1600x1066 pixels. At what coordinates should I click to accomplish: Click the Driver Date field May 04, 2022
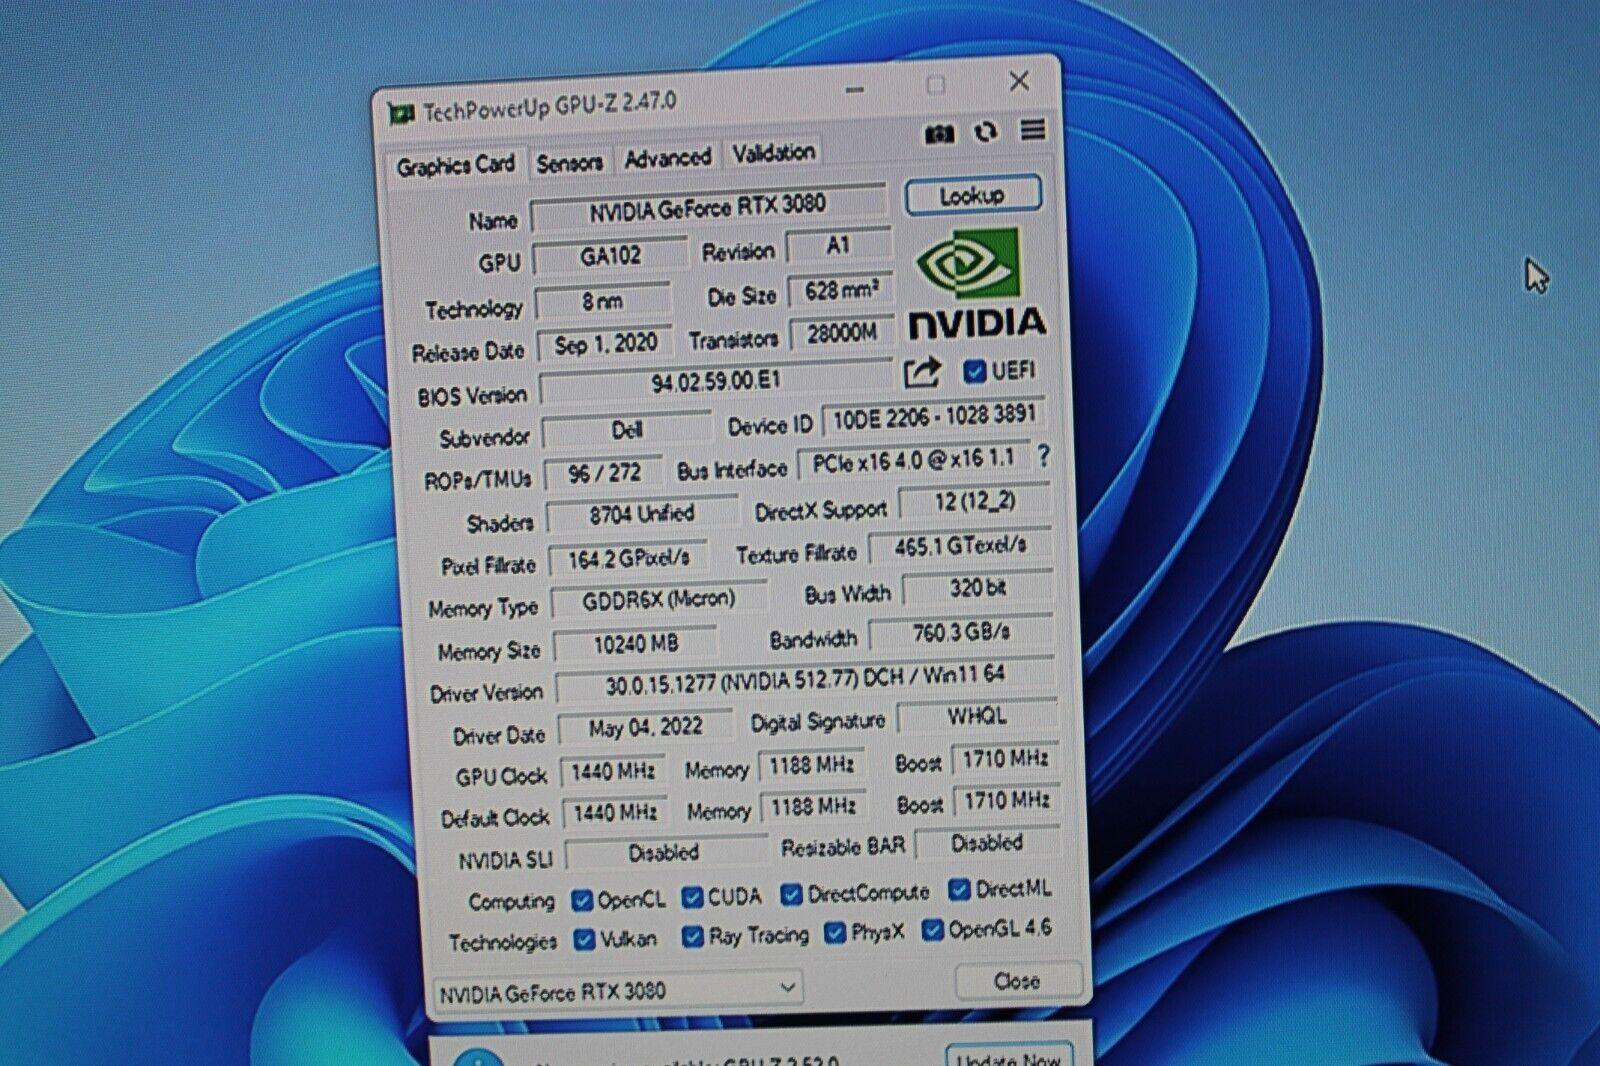(x=645, y=728)
